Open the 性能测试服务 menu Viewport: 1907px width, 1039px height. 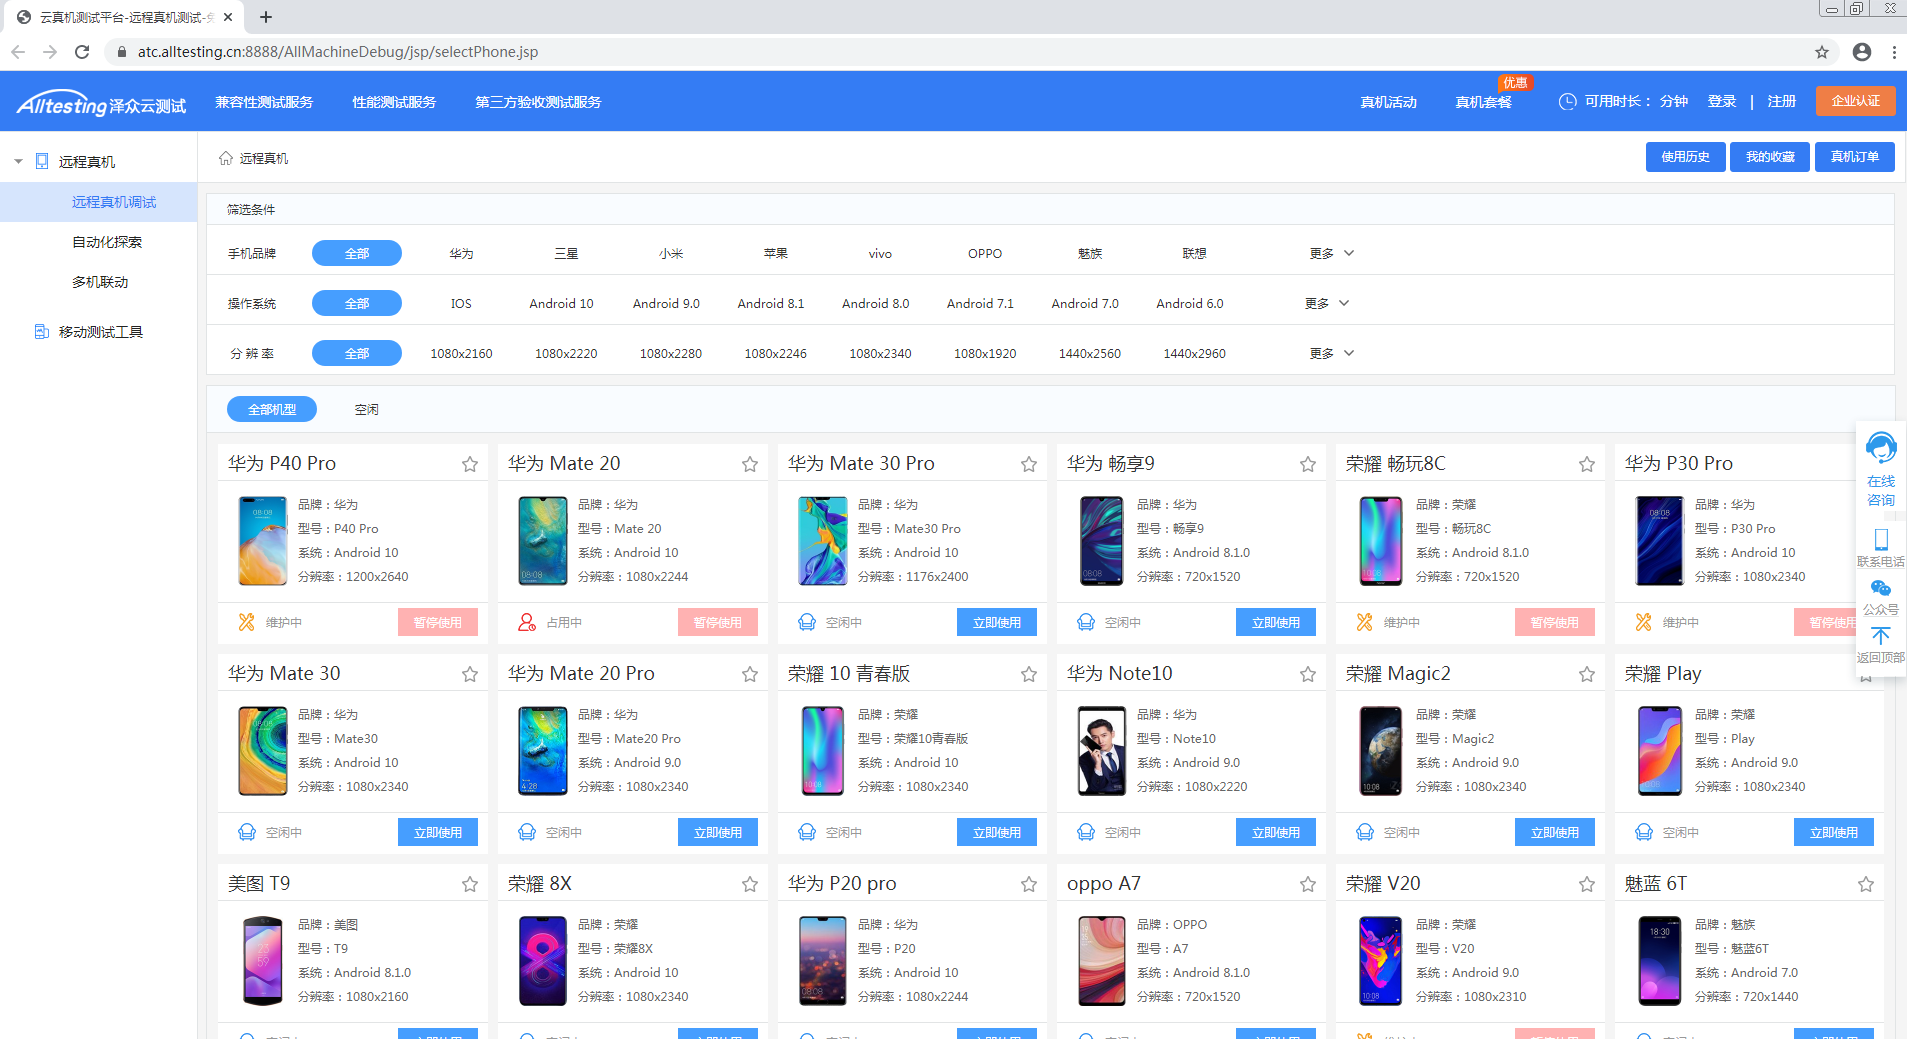(x=394, y=102)
